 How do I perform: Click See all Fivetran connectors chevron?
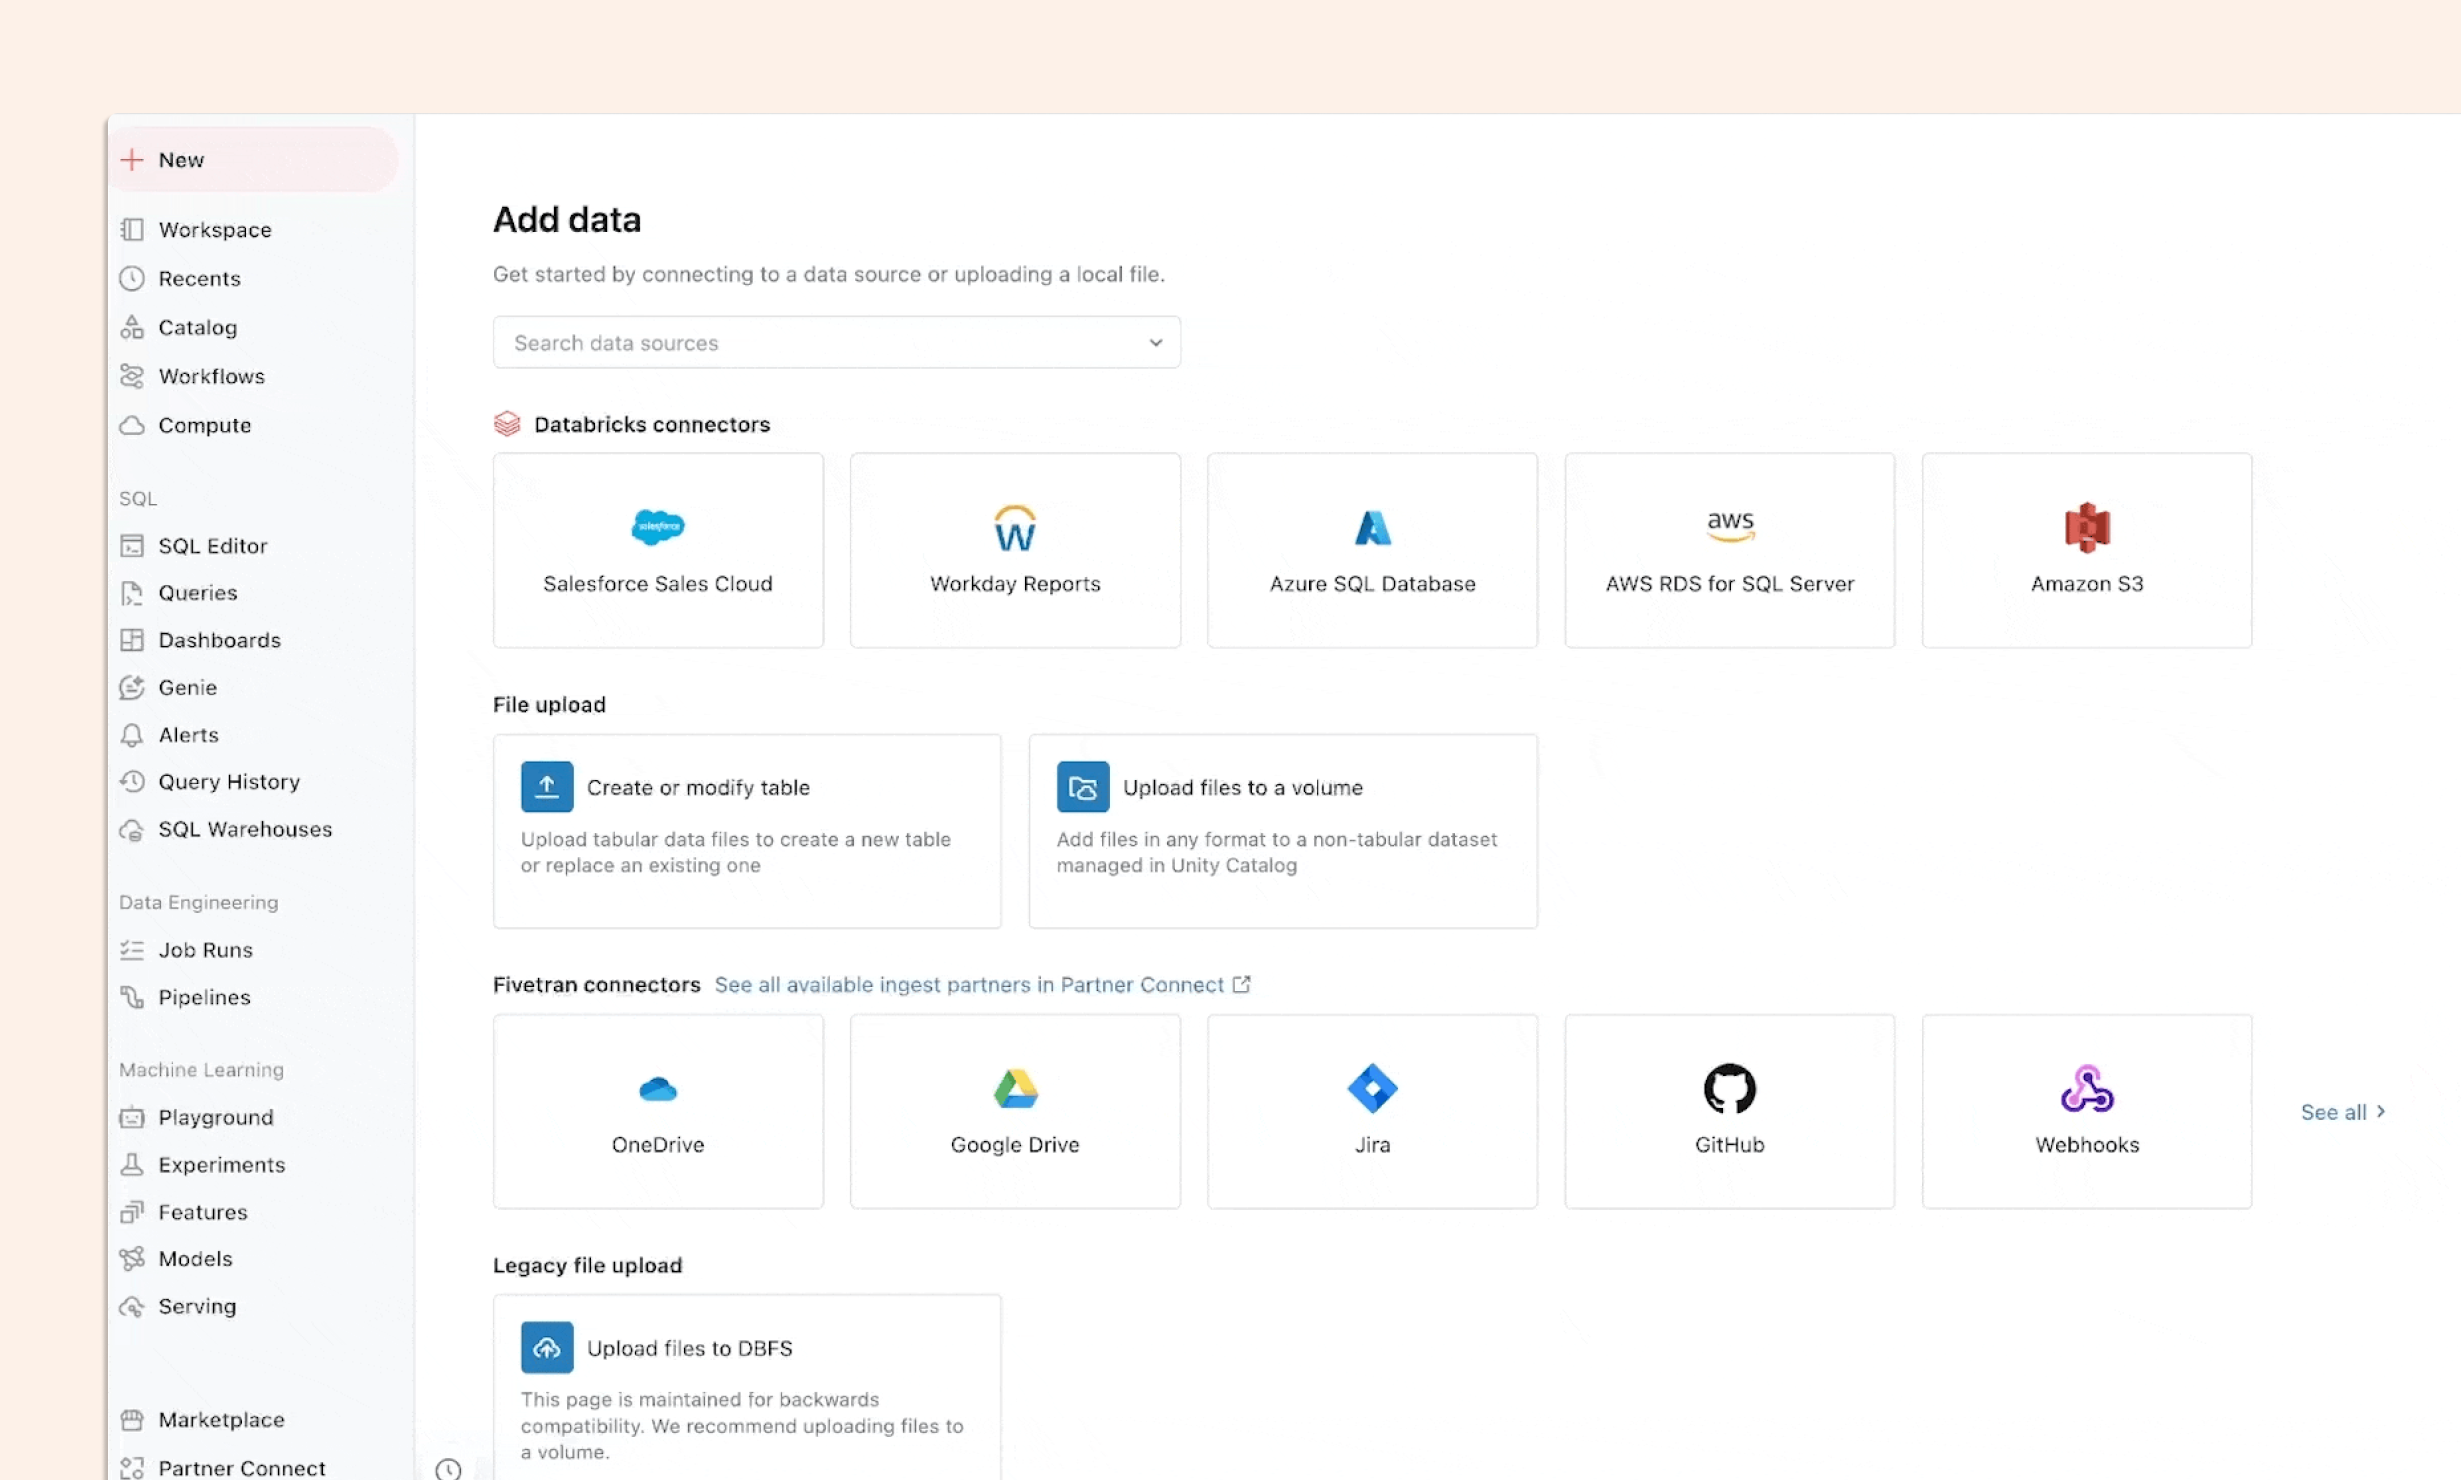(2380, 1111)
